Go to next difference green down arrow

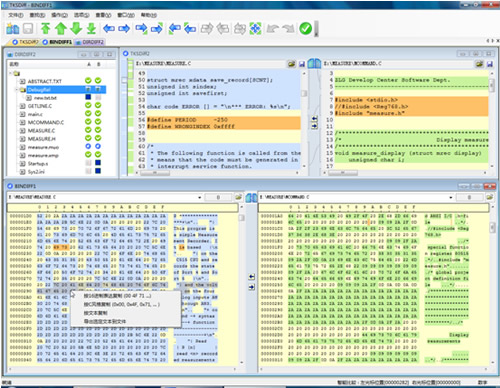(76, 29)
